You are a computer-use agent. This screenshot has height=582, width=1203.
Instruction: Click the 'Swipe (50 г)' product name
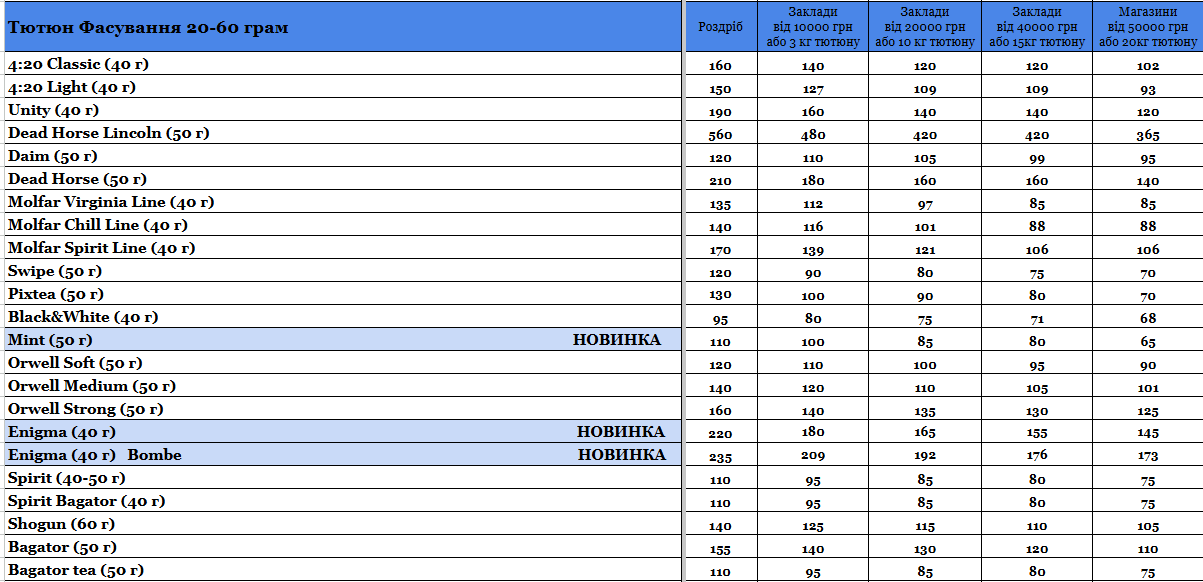[x=55, y=271]
